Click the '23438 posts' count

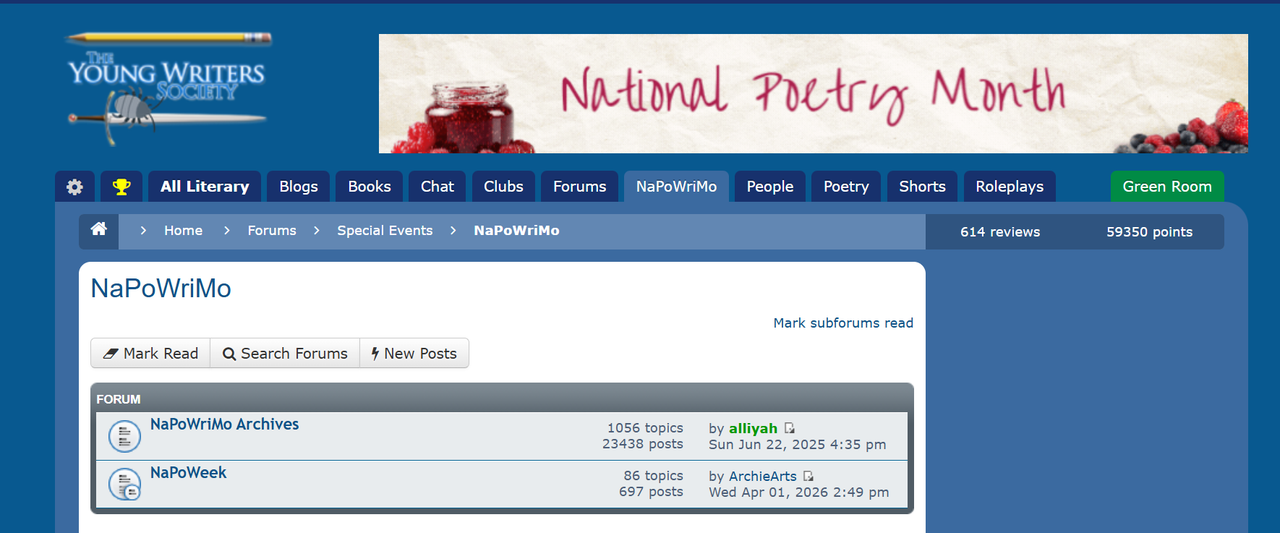point(643,444)
